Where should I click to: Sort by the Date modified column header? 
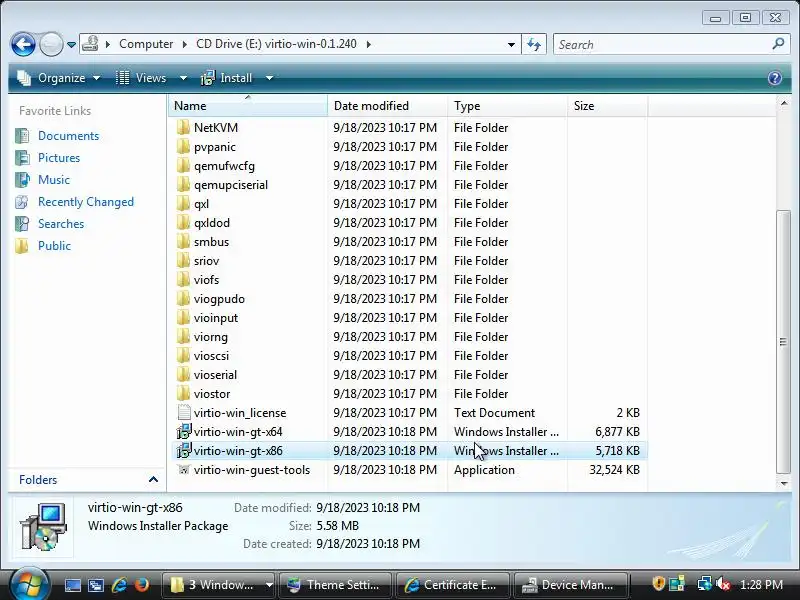(387, 106)
